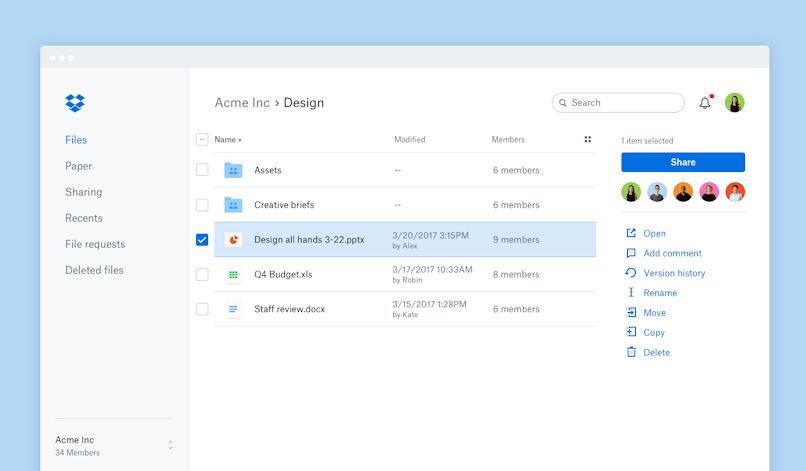This screenshot has height=471, width=806.
Task: Open the notifications bell icon
Action: [x=705, y=103]
